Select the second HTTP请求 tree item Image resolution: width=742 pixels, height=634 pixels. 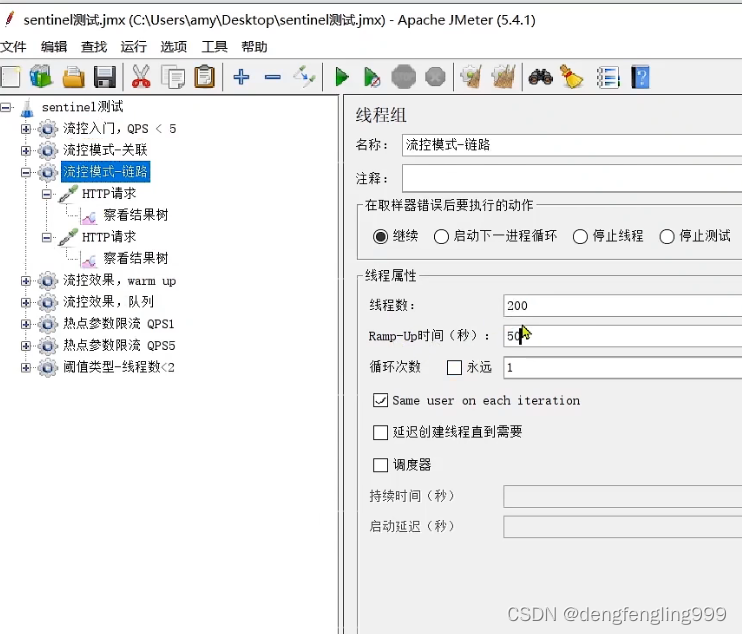point(109,237)
